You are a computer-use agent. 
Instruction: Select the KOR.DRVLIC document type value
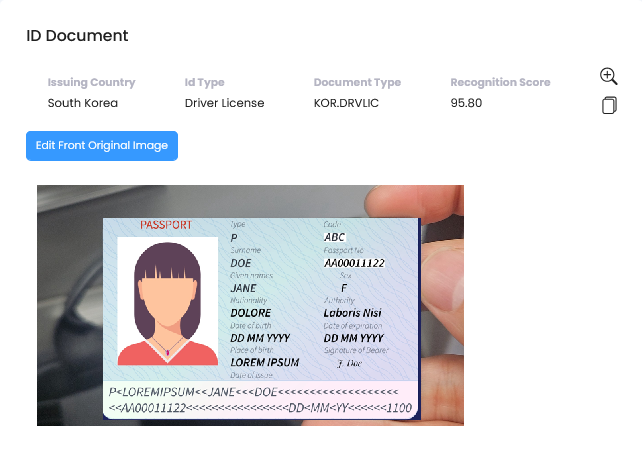click(346, 103)
